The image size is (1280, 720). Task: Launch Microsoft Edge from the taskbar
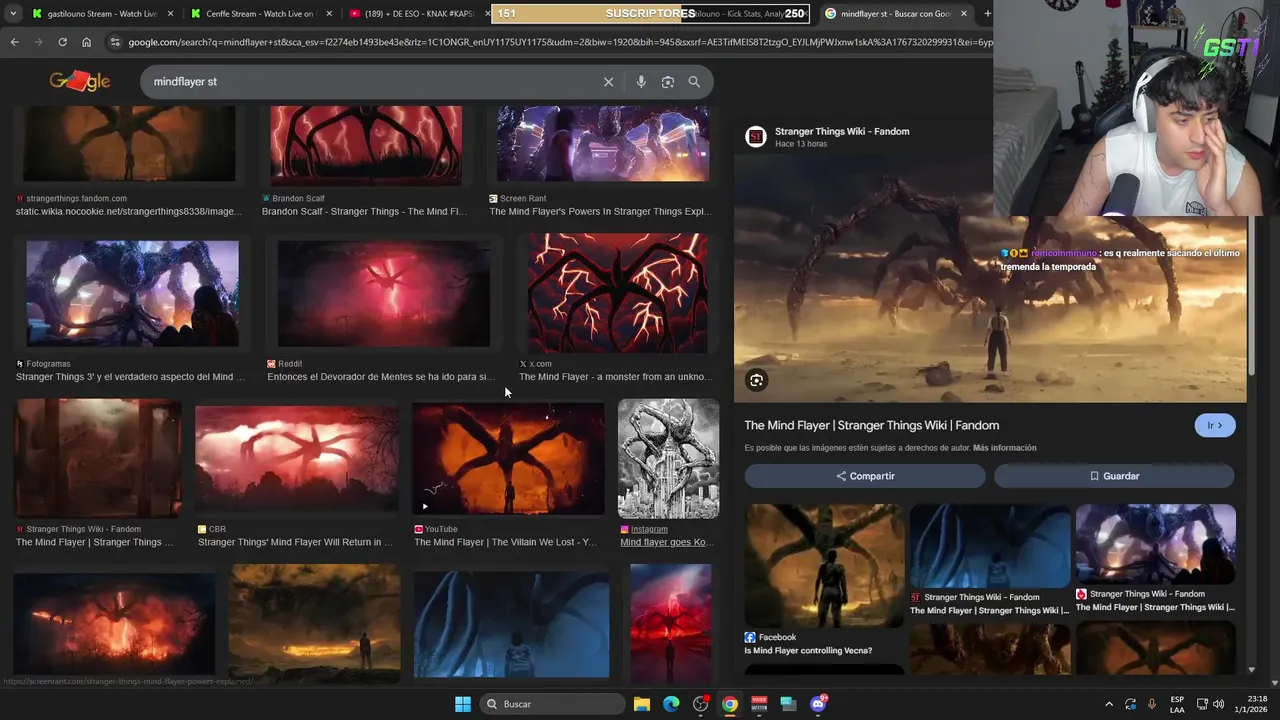coord(671,704)
